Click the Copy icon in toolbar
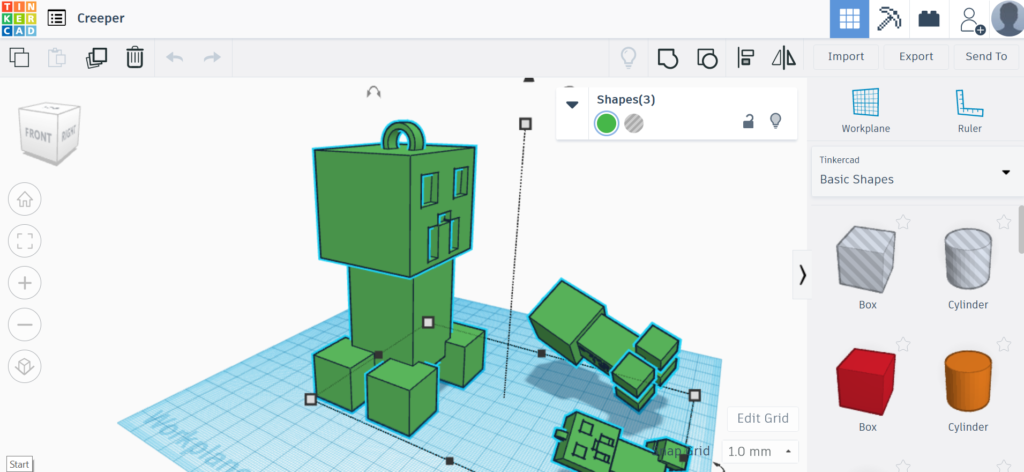1024x472 pixels. point(19,57)
